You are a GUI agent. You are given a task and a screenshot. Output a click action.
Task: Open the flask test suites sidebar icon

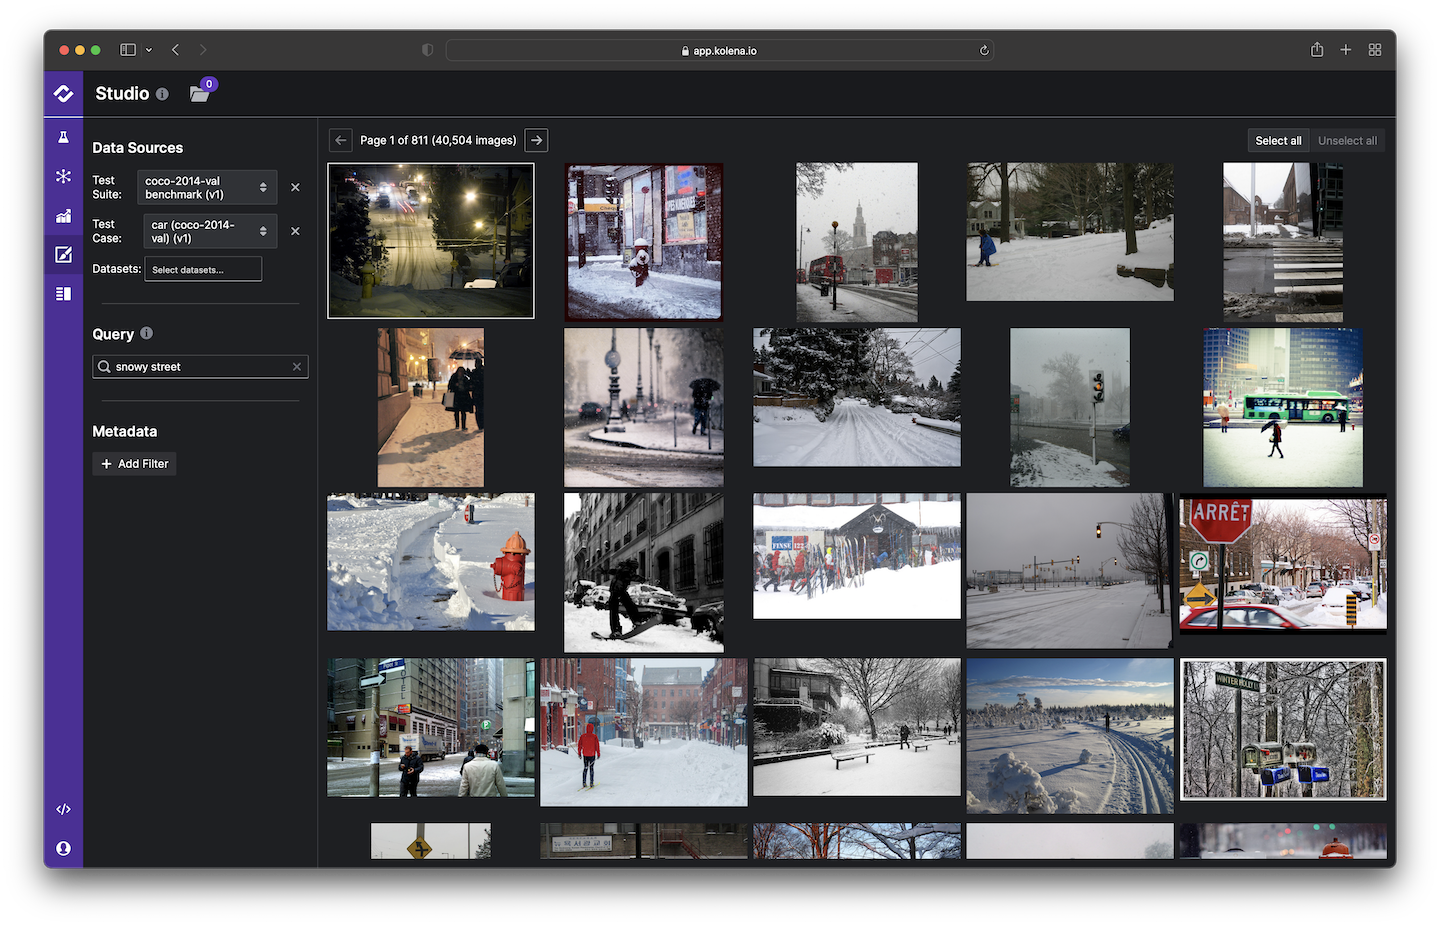click(x=63, y=138)
